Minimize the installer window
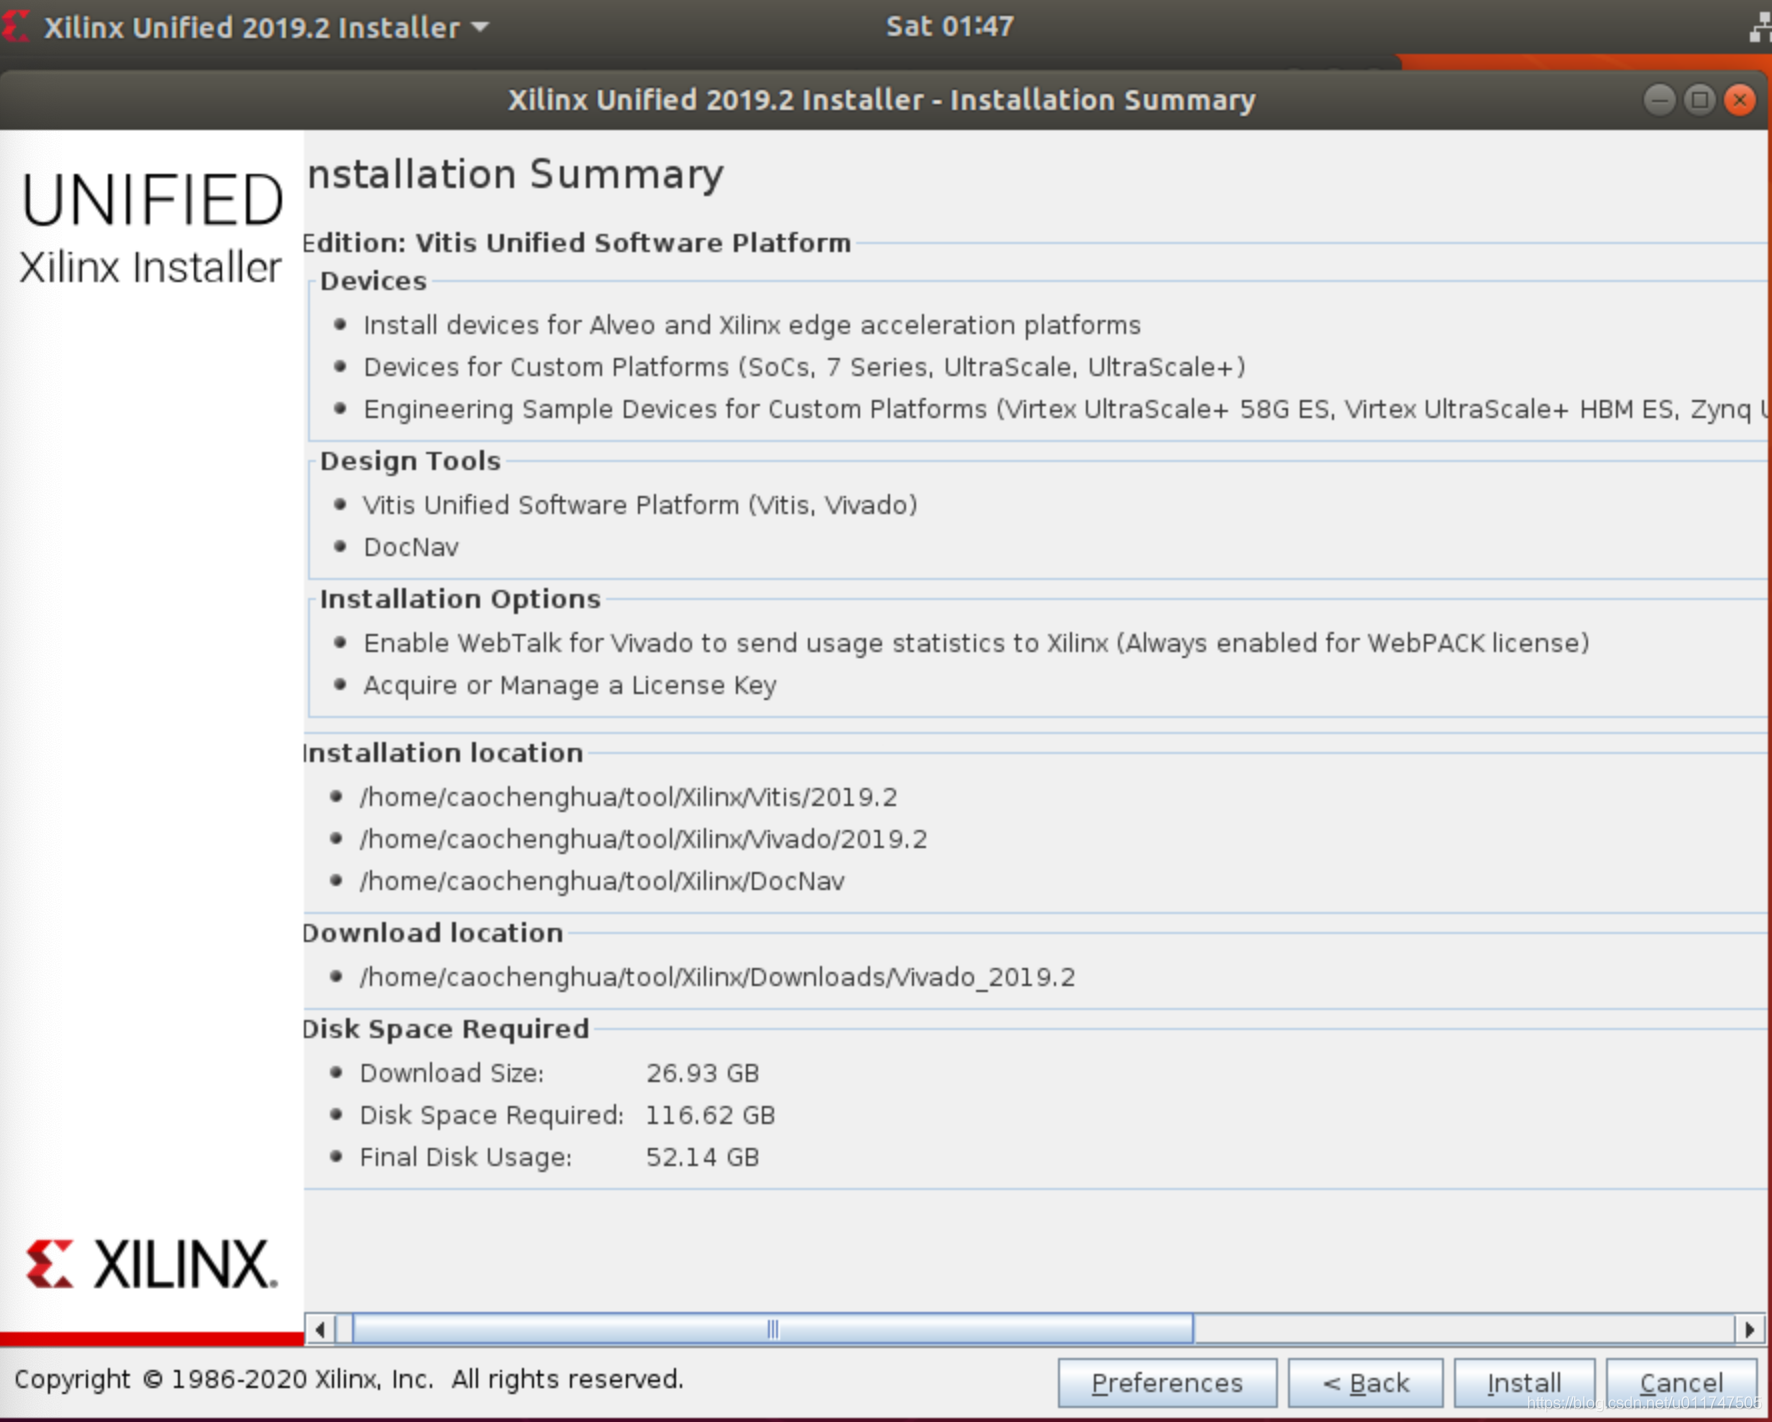The image size is (1772, 1422). [x=1659, y=100]
